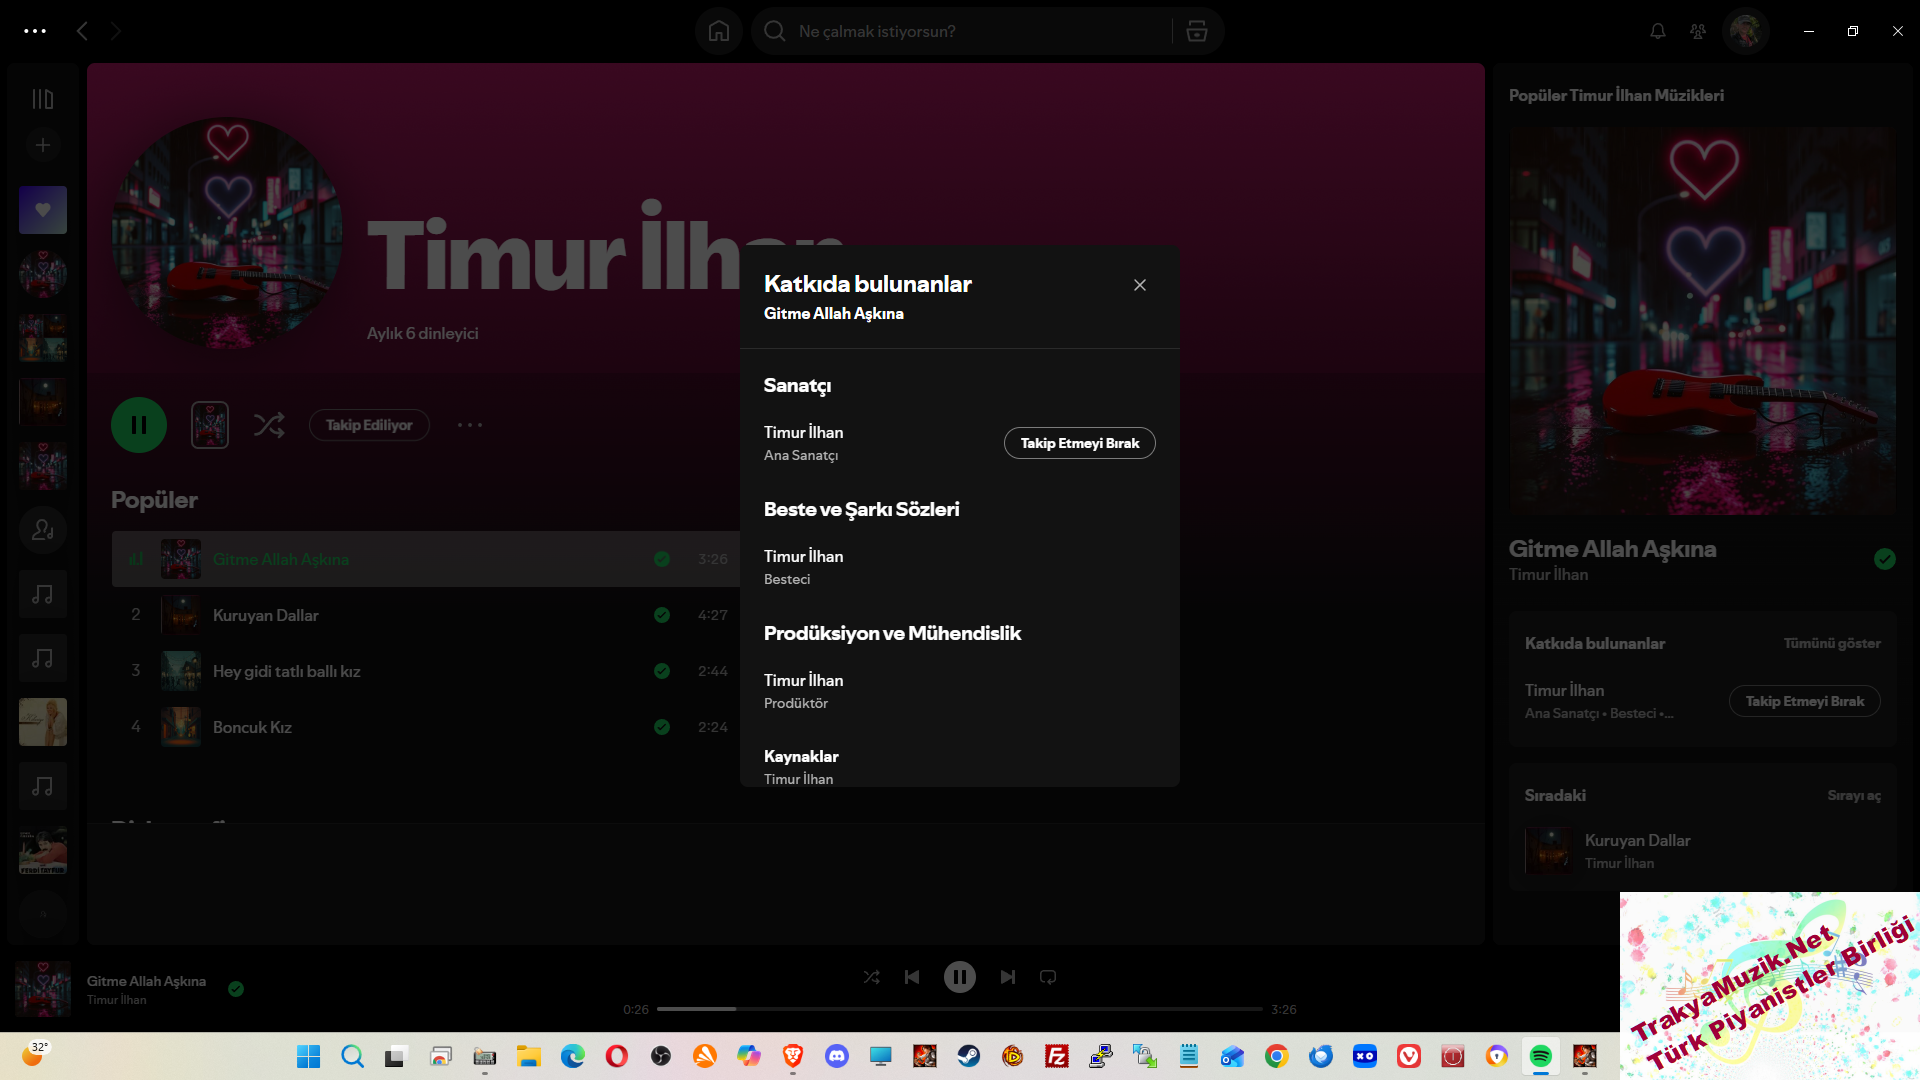Viewport: 1920px width, 1080px height.
Task: Open the Liked Songs heart tile
Action: click(43, 210)
